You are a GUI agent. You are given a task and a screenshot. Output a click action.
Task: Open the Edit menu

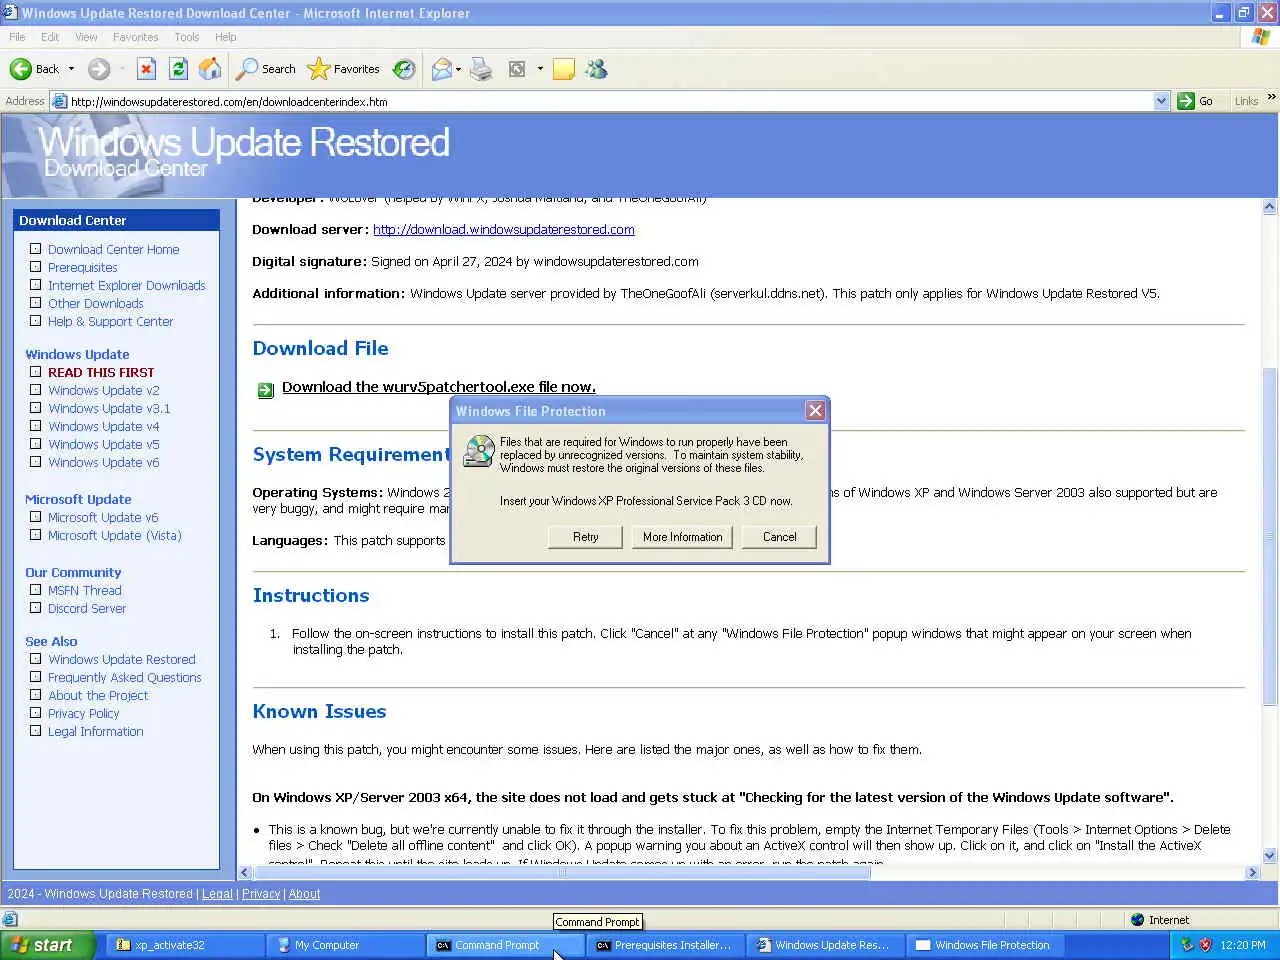[50, 37]
